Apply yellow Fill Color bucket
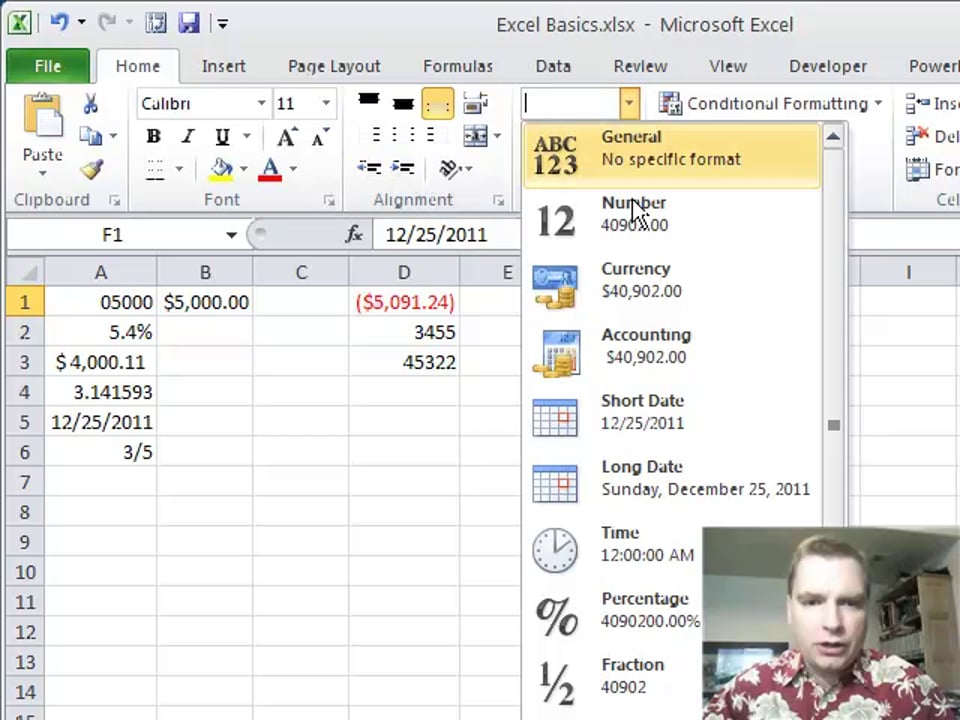 (x=220, y=169)
